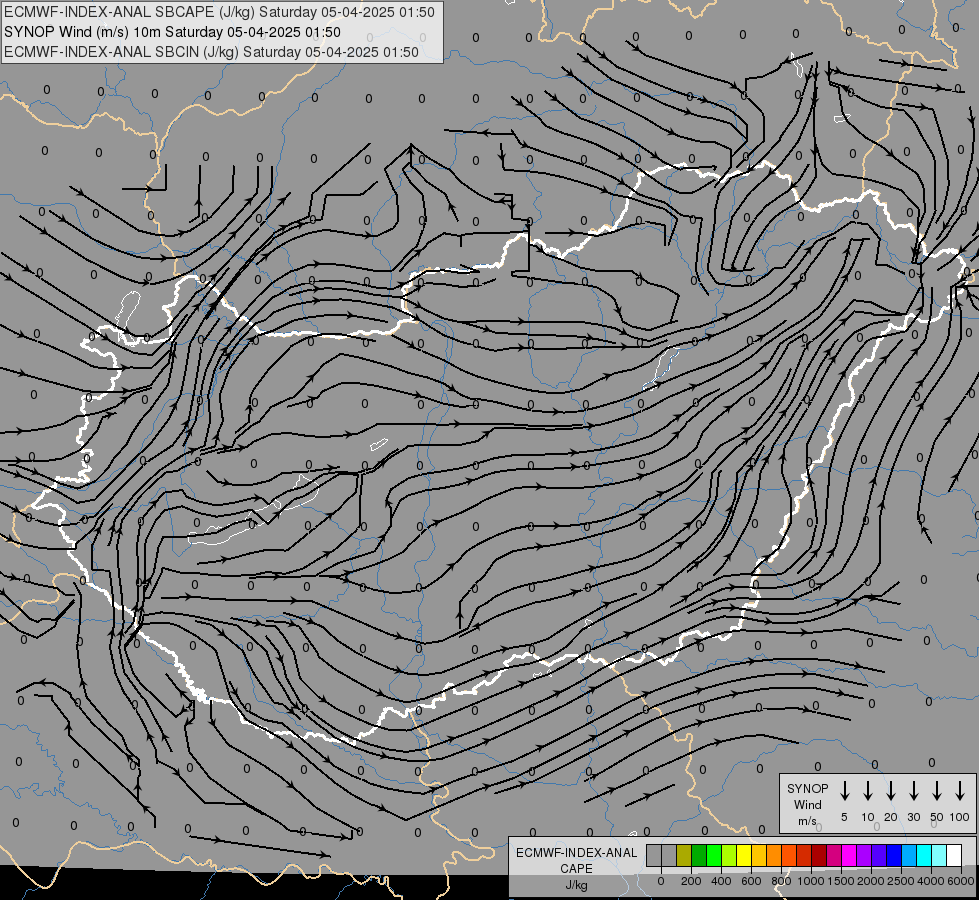
Task: Click the 10 m/s wind arrow in legend
Action: [868, 791]
